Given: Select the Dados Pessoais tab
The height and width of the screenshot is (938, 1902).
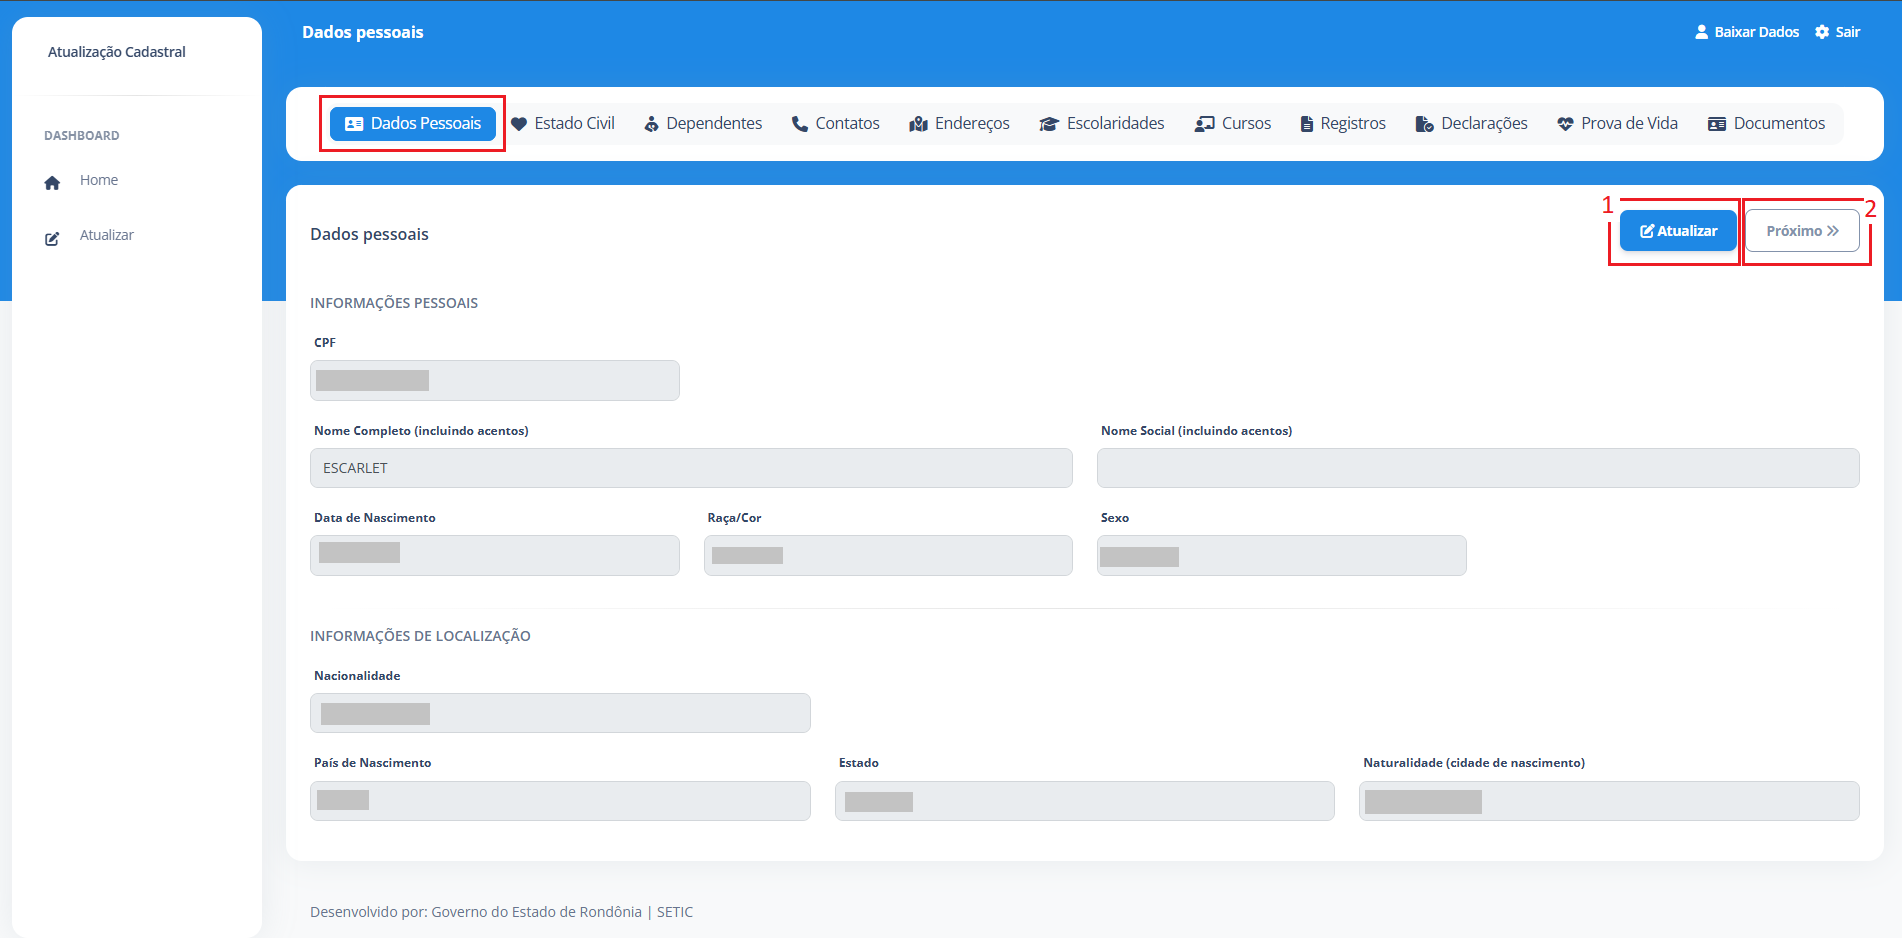Looking at the screenshot, I should (x=413, y=124).
